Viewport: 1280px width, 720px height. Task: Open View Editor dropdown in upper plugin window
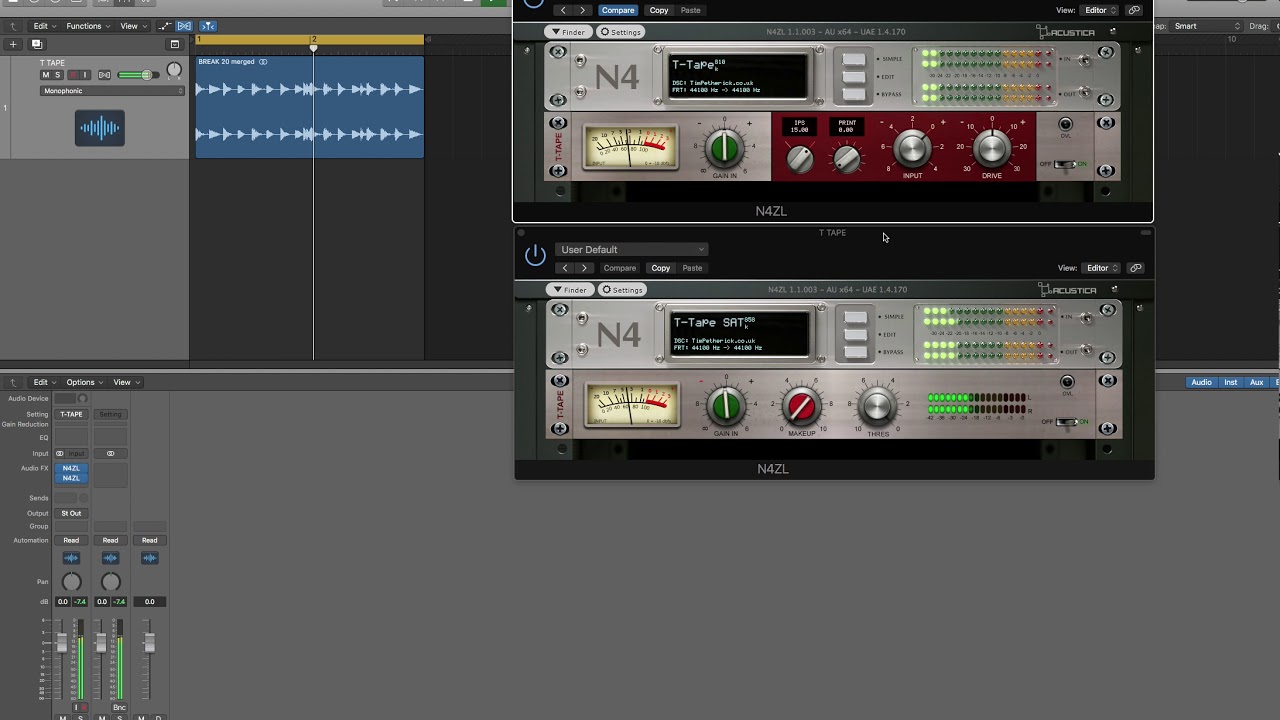(x=1100, y=10)
